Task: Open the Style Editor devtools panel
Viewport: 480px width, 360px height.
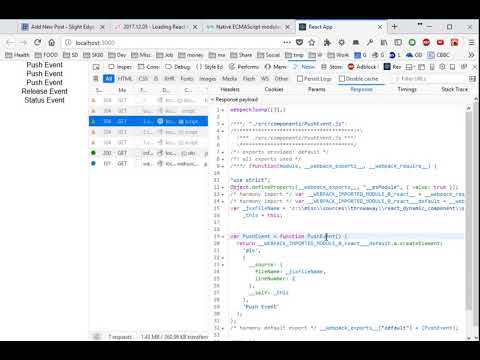Action: click(209, 67)
